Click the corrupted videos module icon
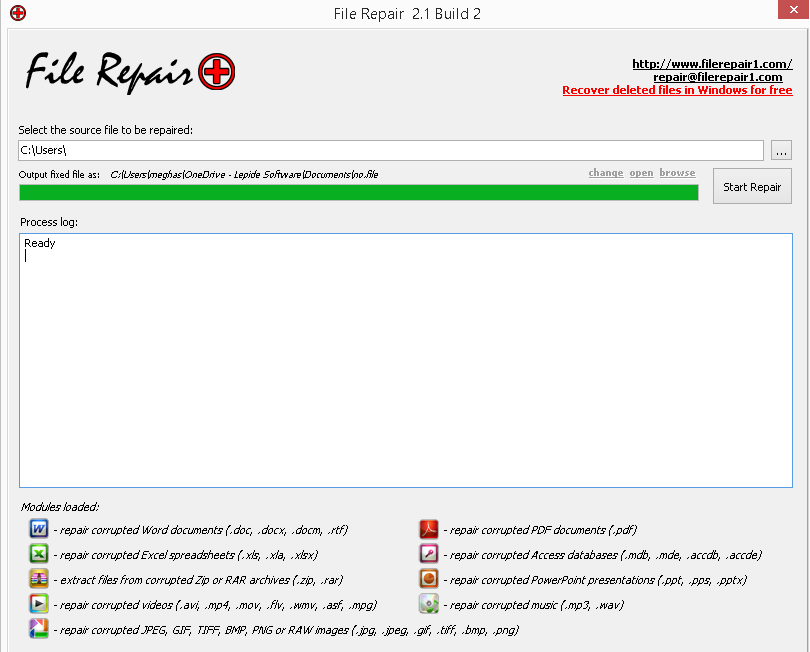 coord(39,604)
